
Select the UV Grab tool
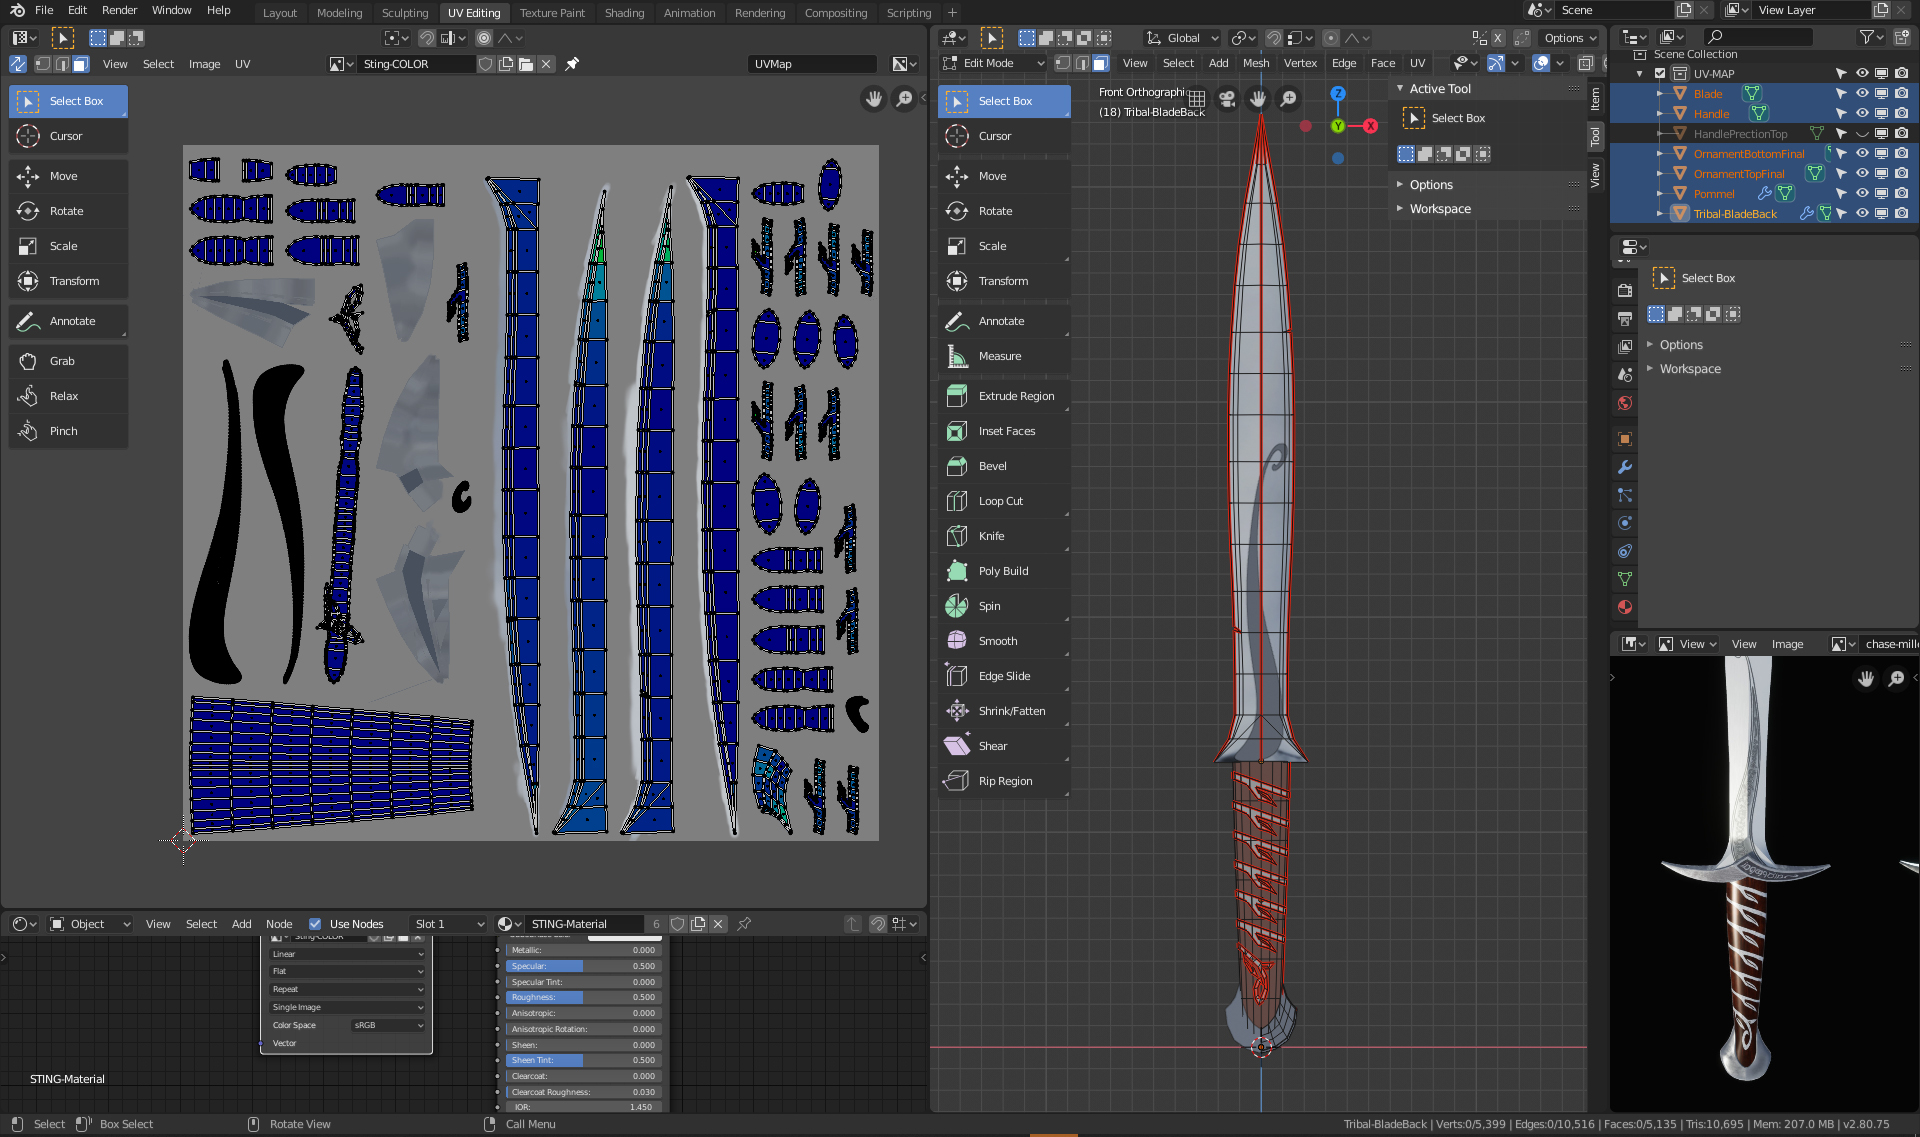pos(62,361)
